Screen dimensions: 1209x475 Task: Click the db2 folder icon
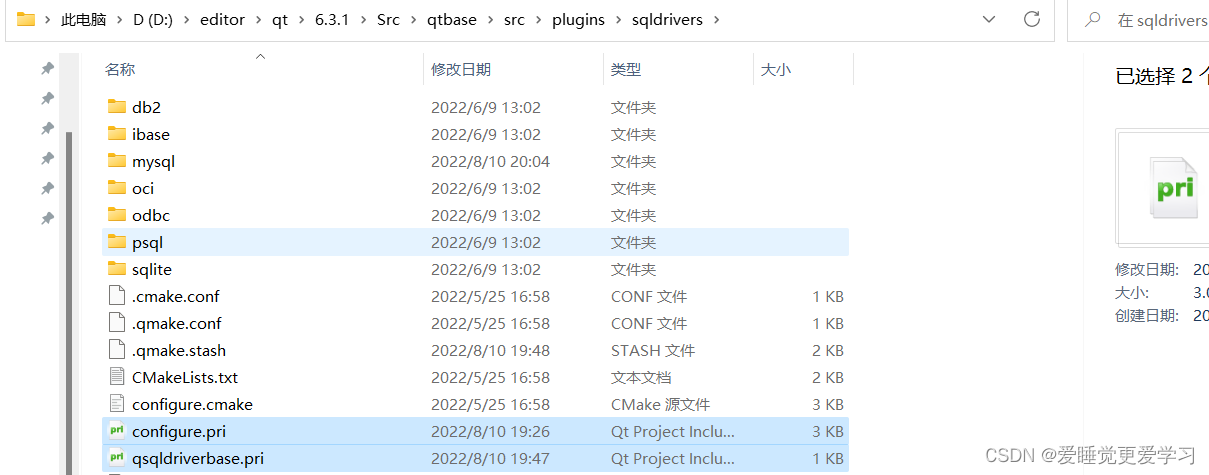(x=116, y=107)
